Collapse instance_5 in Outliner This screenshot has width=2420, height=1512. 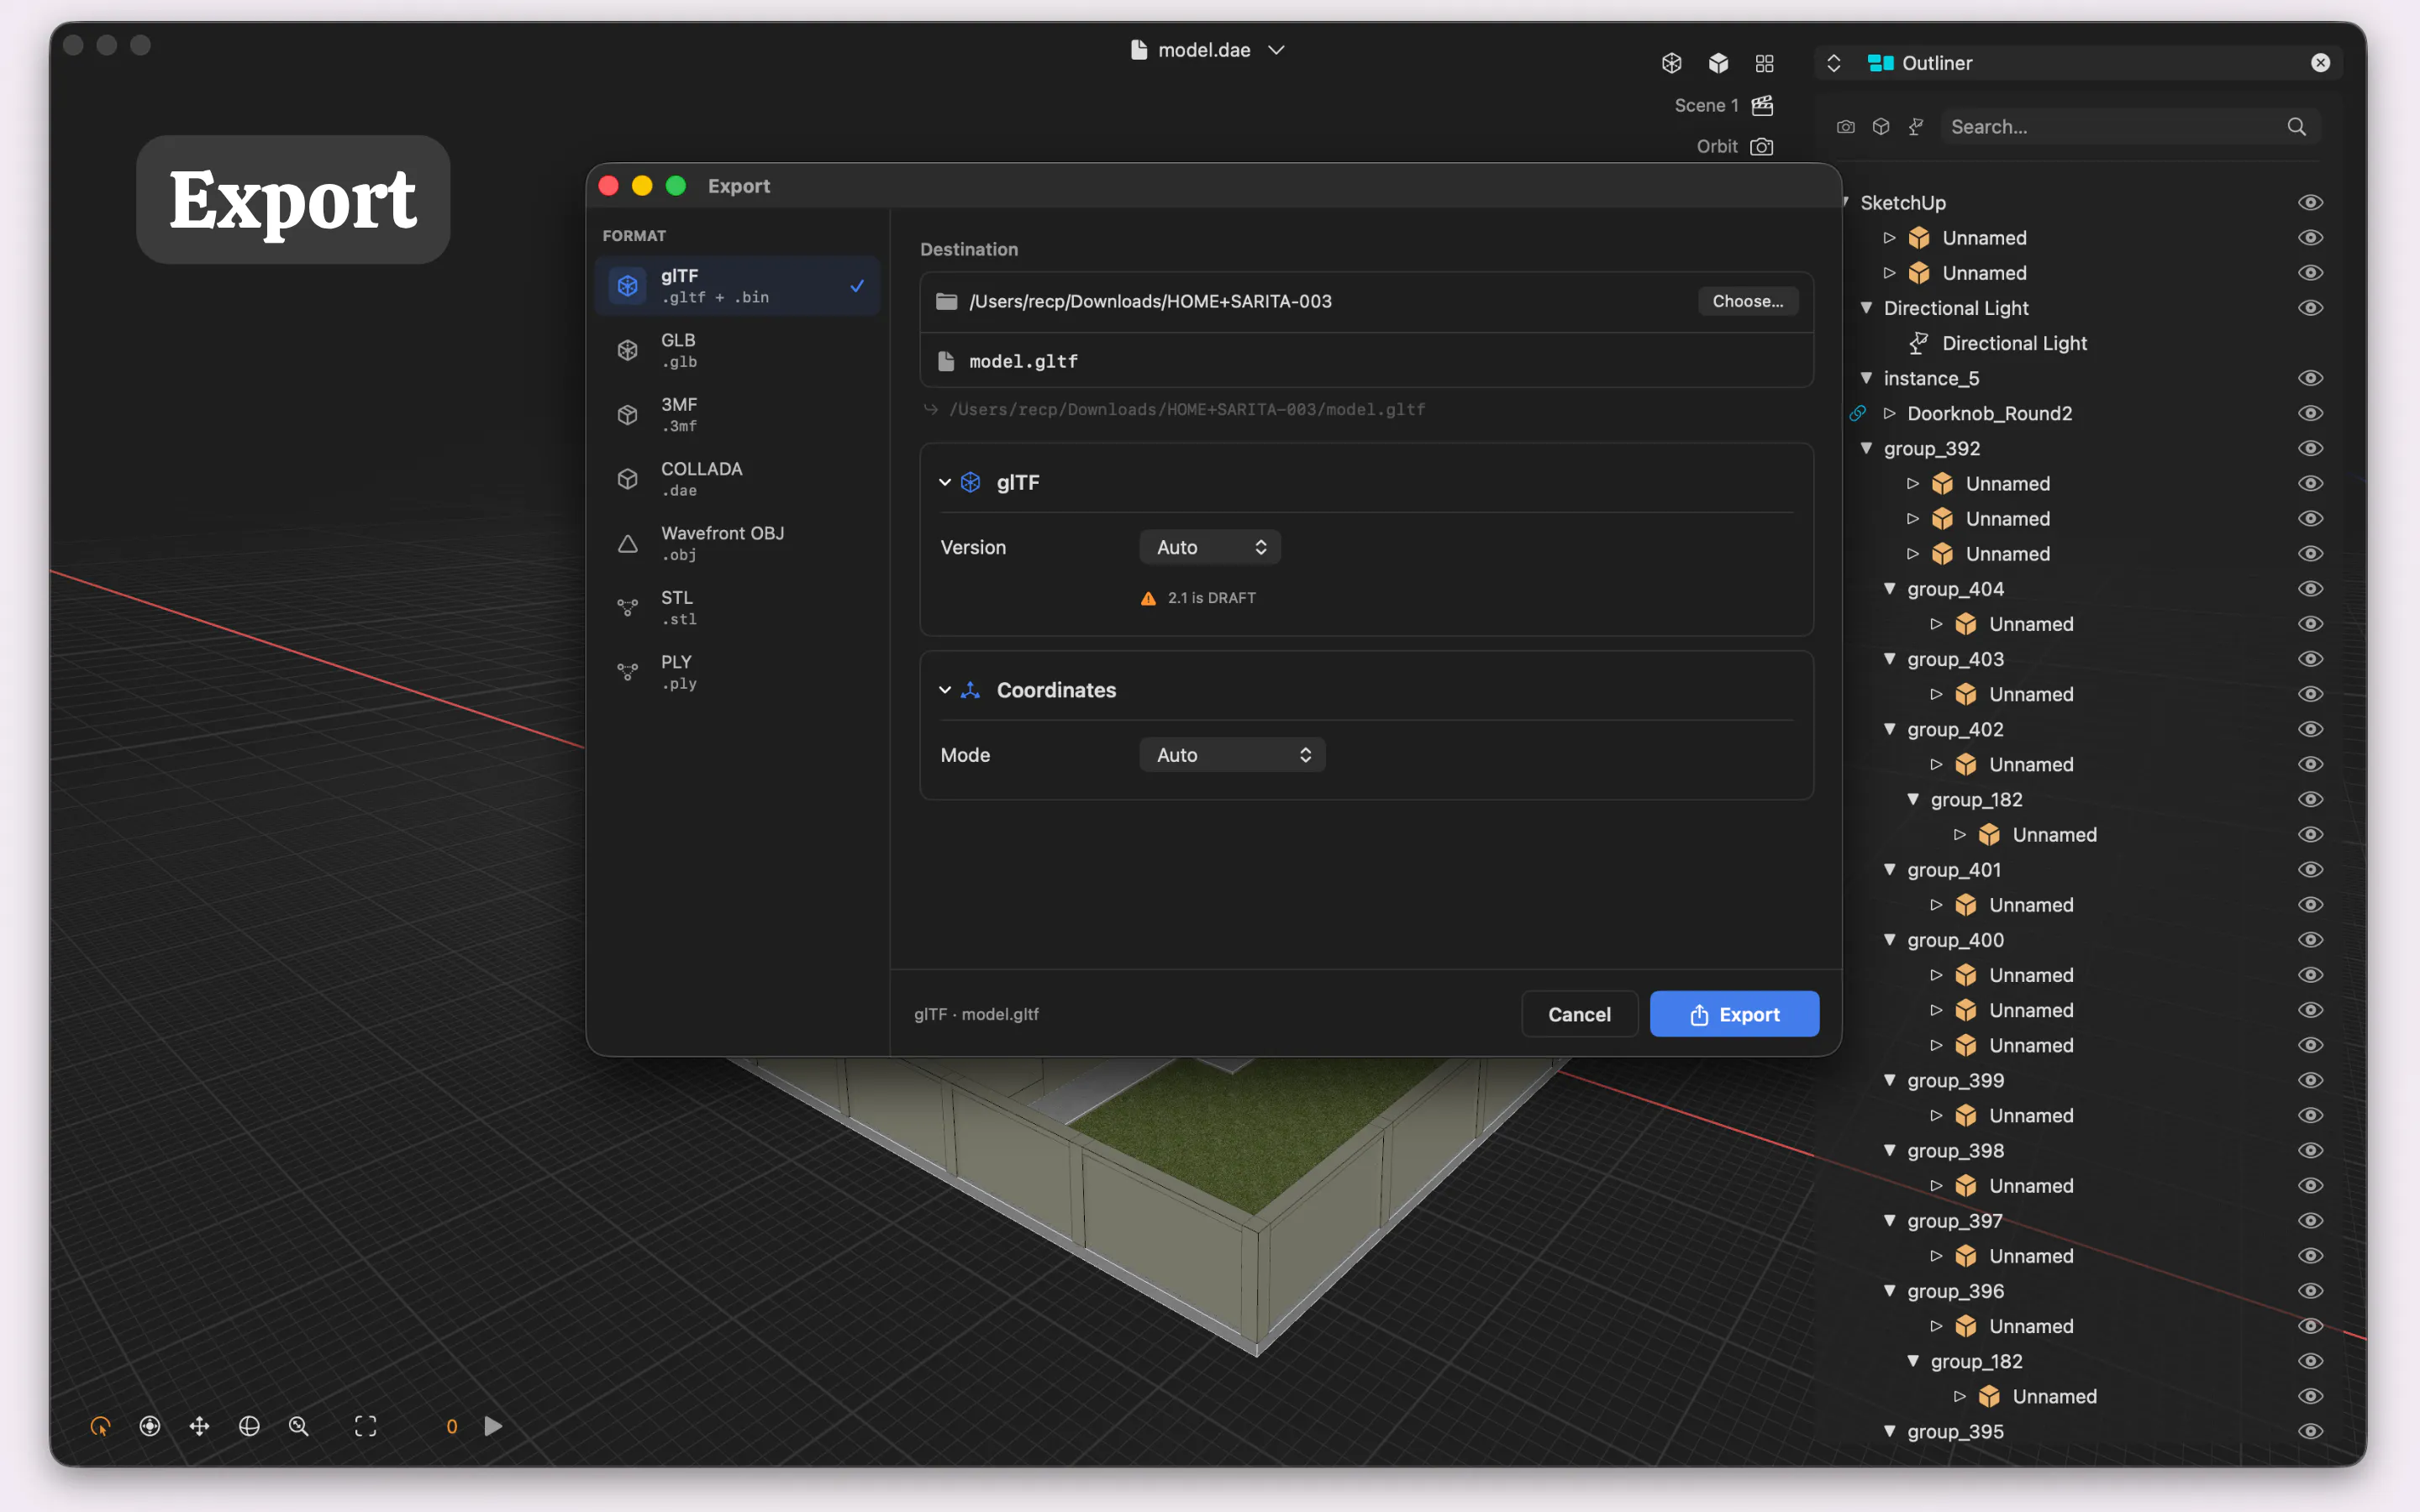point(1866,378)
